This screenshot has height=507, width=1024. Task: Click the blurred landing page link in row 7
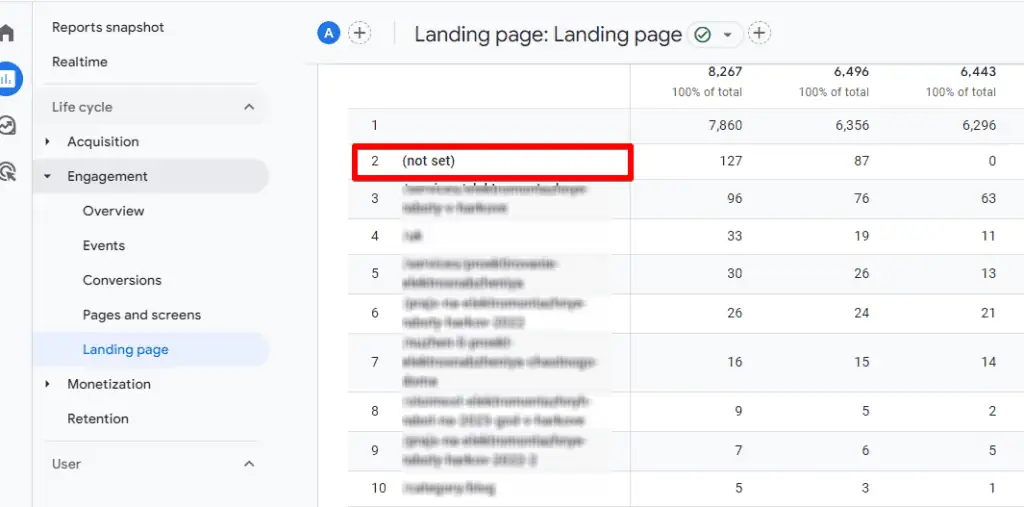(499, 361)
